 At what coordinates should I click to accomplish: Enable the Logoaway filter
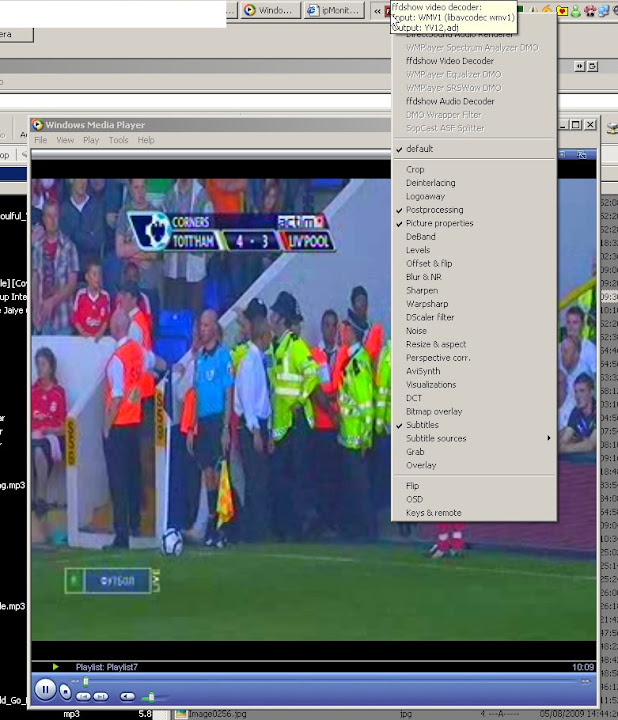coord(474,197)
